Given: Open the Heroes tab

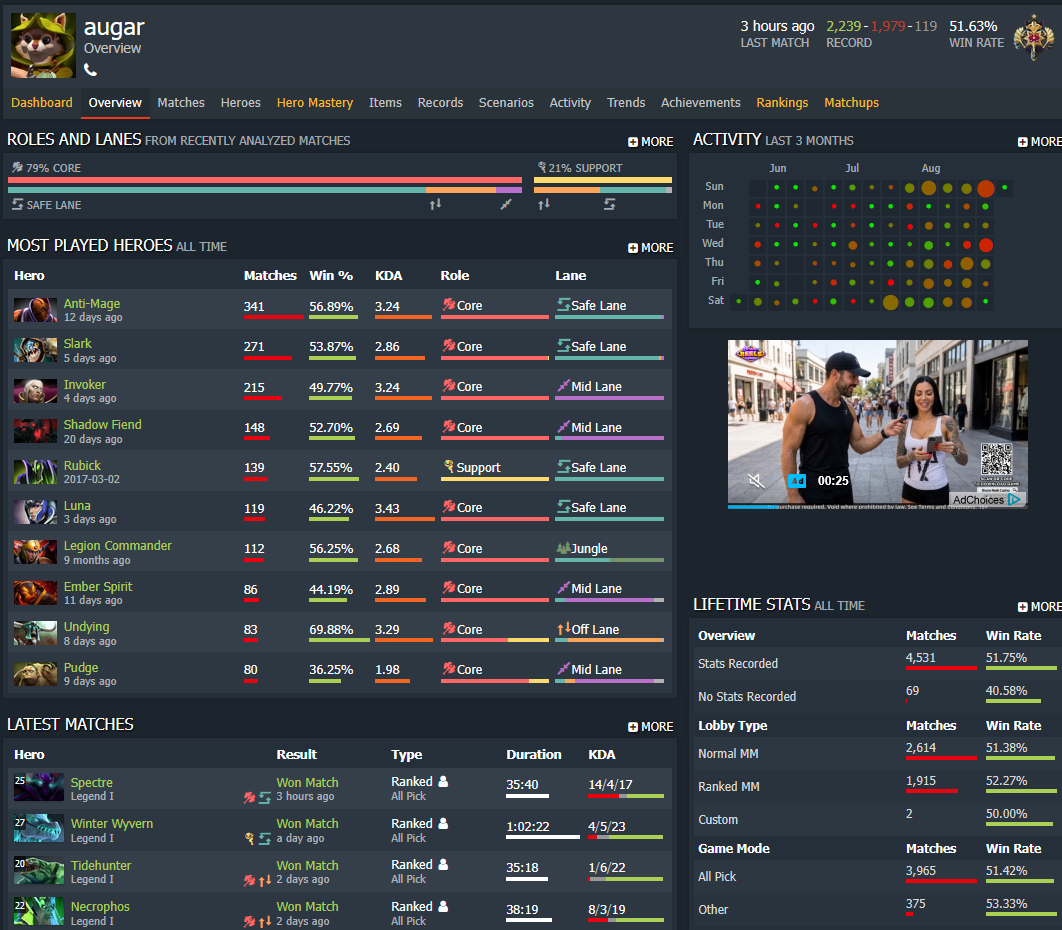Looking at the screenshot, I should pyautogui.click(x=240, y=102).
